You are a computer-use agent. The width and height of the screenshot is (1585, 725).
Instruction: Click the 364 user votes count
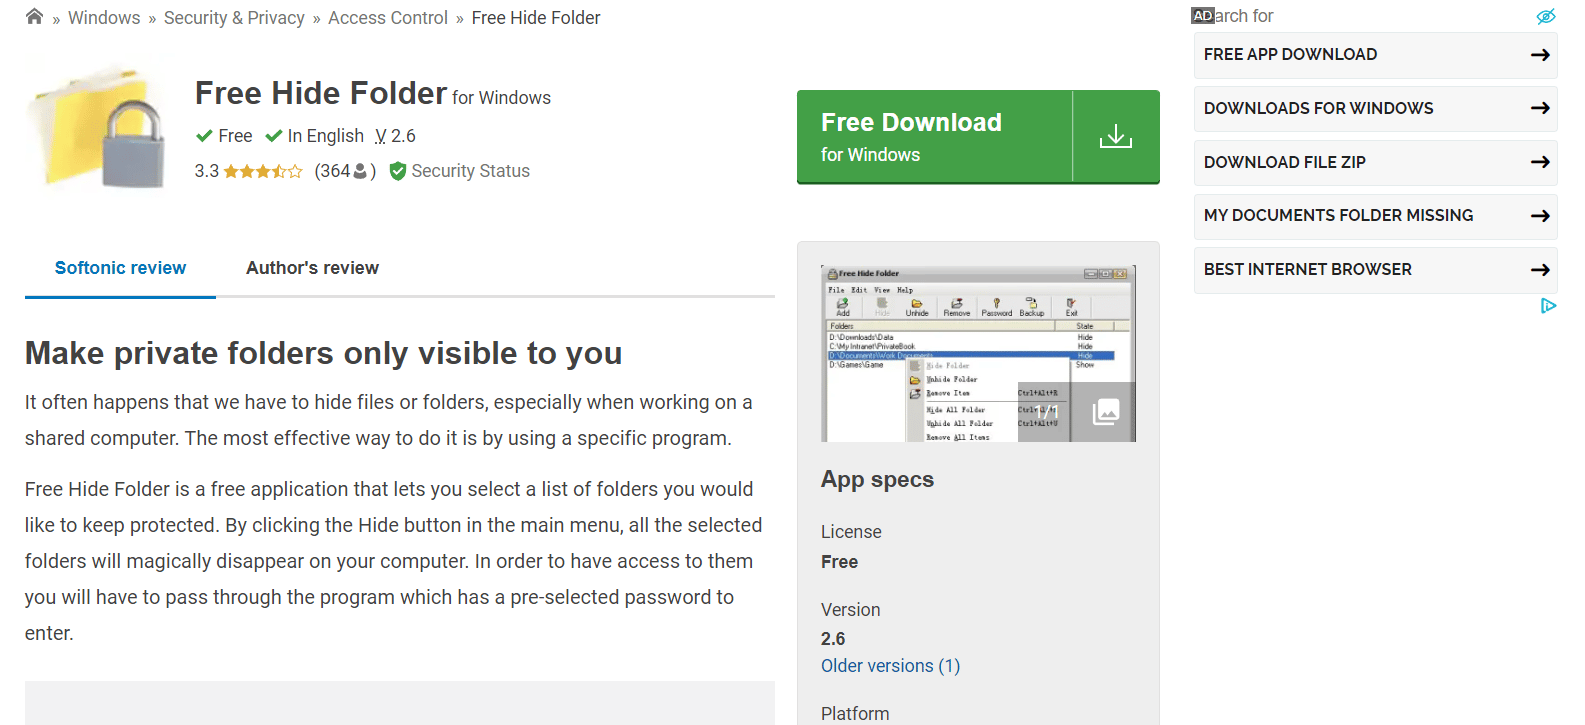tap(345, 171)
